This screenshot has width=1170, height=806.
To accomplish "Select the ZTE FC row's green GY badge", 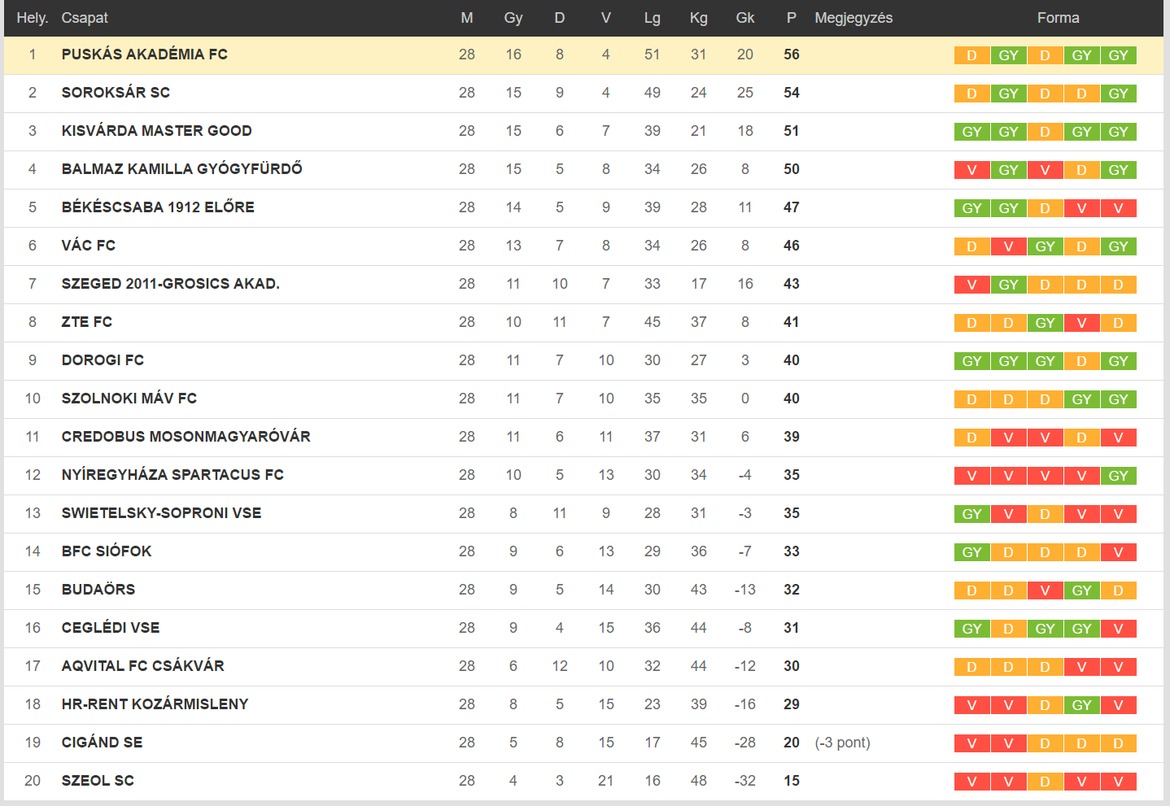I will click(1045, 323).
